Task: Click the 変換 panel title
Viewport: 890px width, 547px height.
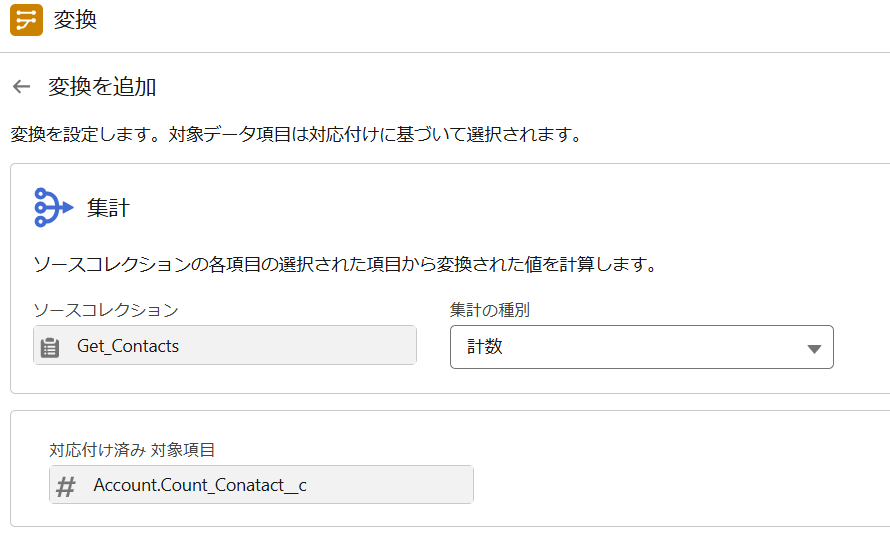Action: tap(75, 20)
